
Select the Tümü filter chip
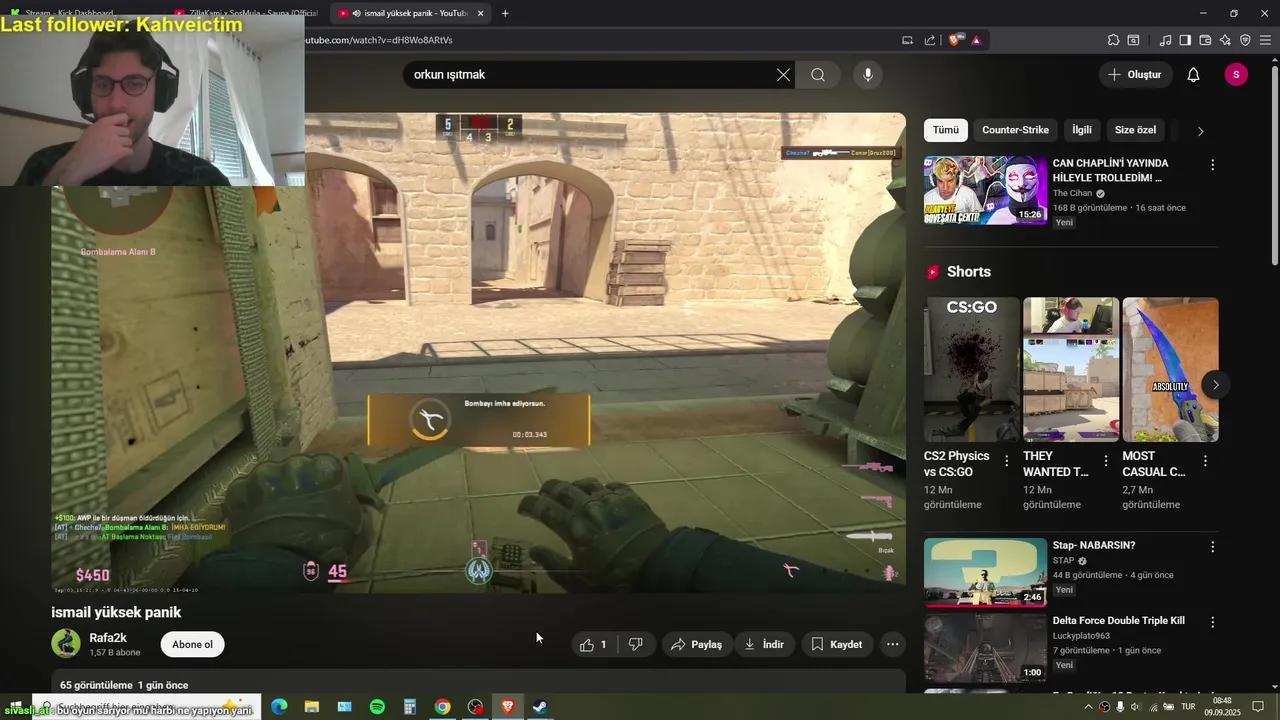pyautogui.click(x=946, y=130)
